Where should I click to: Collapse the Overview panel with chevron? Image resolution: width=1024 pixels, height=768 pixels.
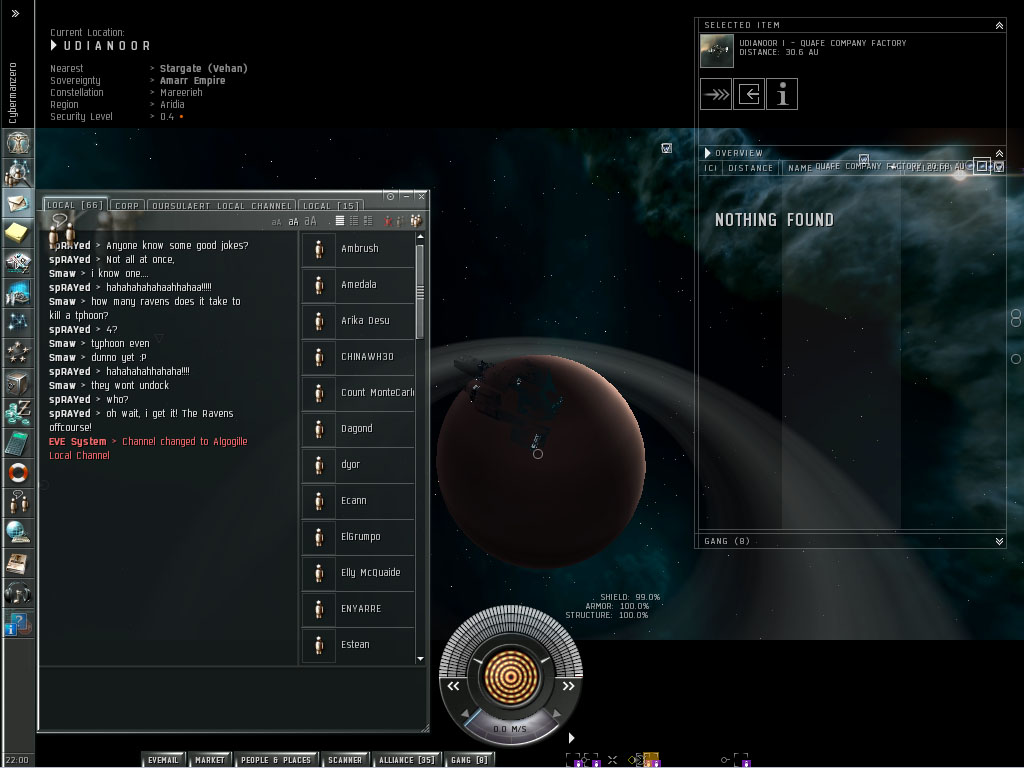999,153
